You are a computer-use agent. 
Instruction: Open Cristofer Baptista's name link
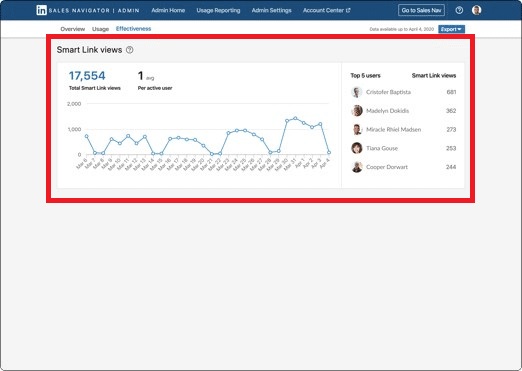pyautogui.click(x=388, y=92)
